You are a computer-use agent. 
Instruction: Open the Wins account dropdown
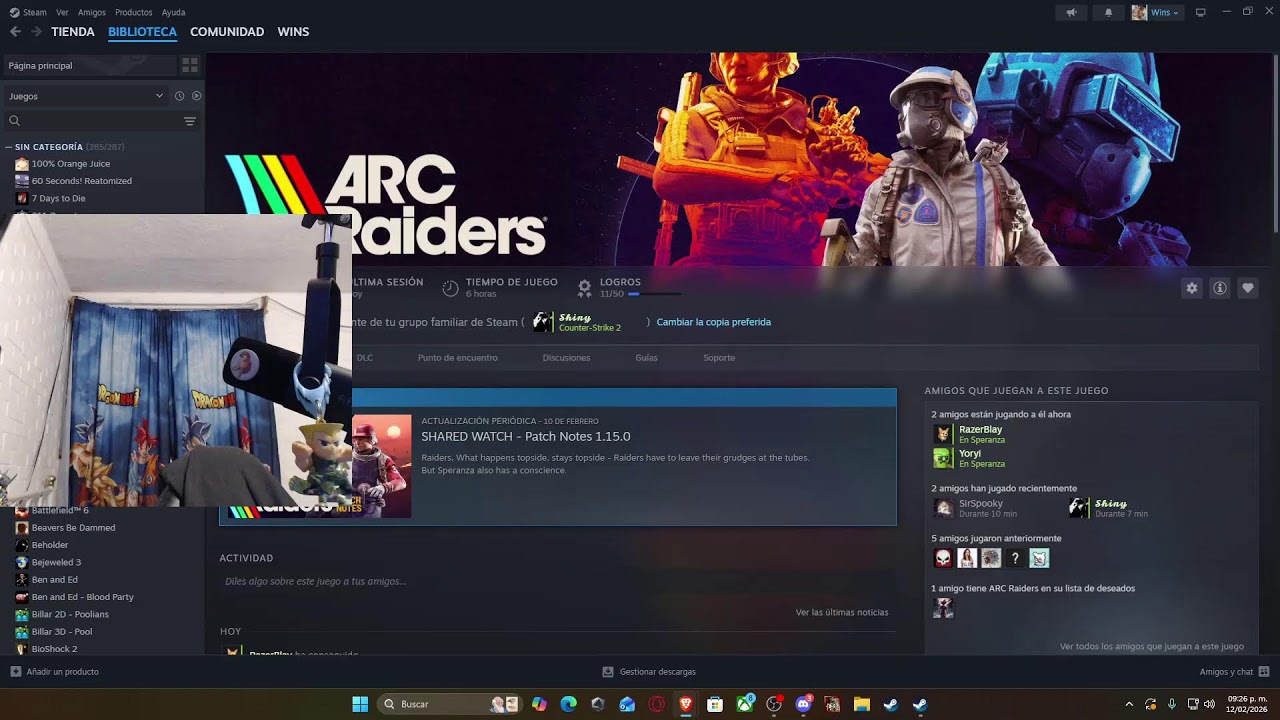[x=1156, y=12]
